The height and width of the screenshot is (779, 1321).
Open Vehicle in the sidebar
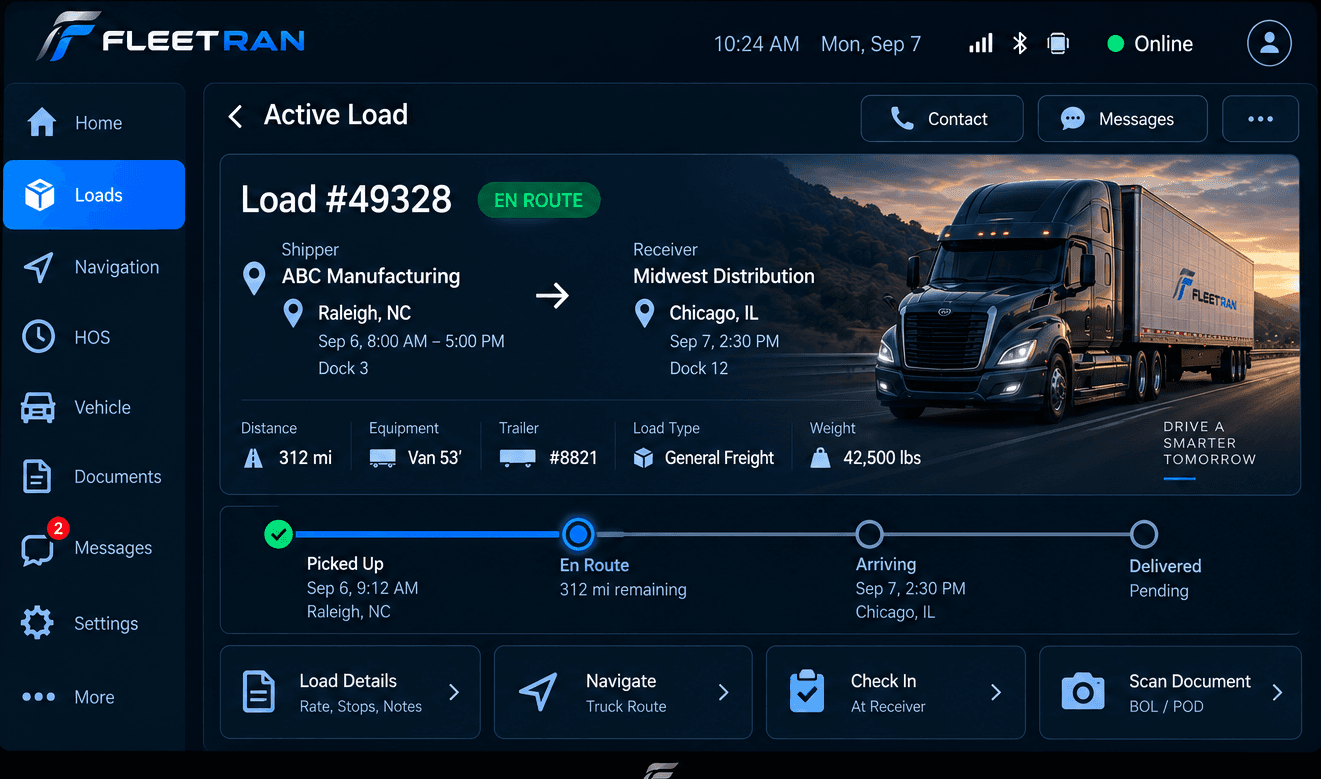(94, 407)
